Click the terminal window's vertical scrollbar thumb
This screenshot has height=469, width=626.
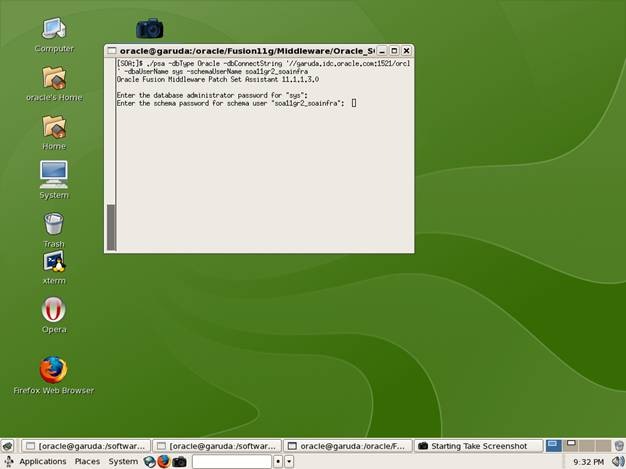(111, 227)
